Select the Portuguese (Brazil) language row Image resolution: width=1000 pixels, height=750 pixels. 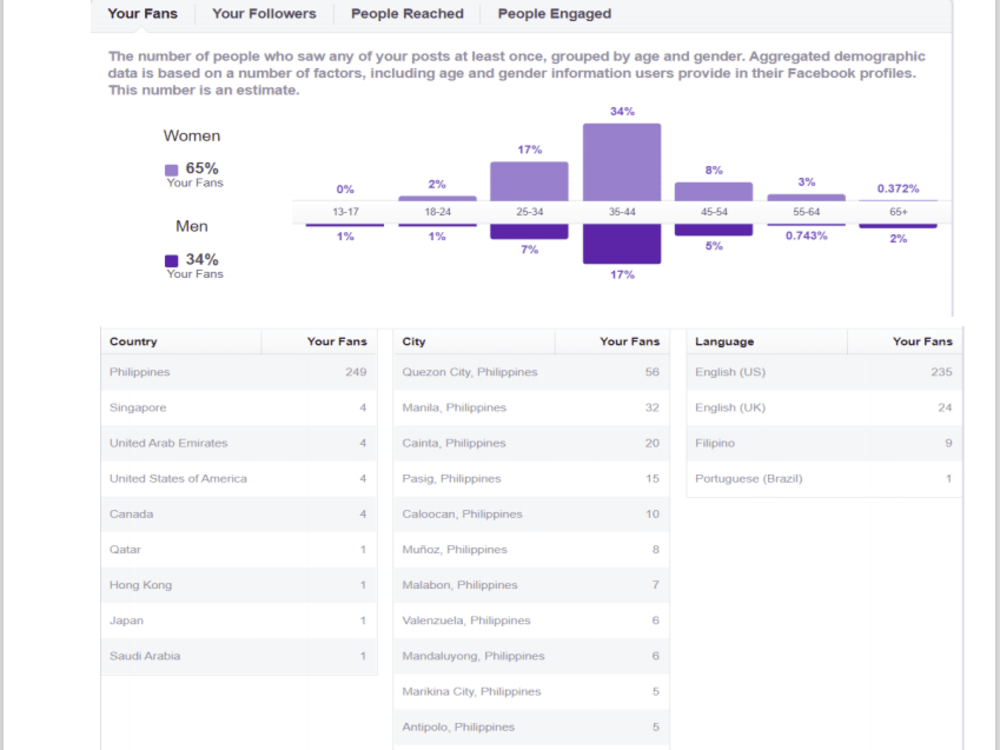824,478
